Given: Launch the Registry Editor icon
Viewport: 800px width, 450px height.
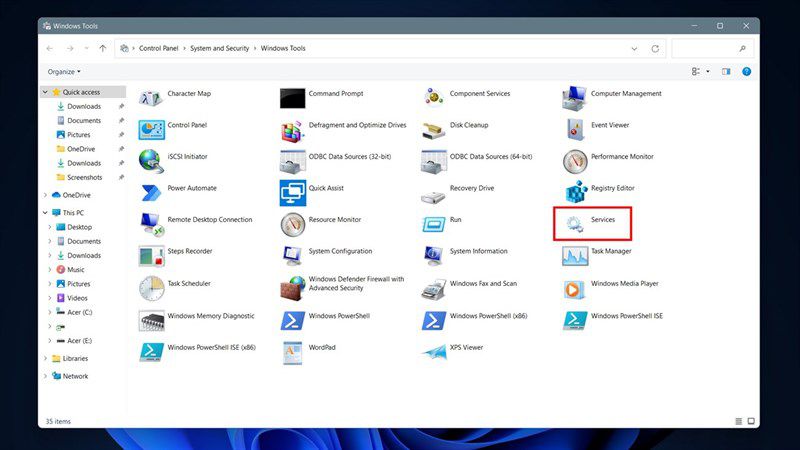Looking at the screenshot, I should point(576,192).
